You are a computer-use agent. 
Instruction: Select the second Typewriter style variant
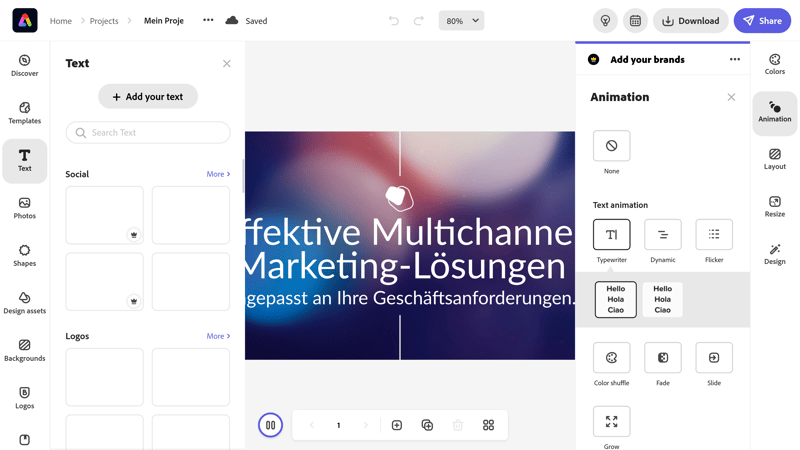[662, 299]
